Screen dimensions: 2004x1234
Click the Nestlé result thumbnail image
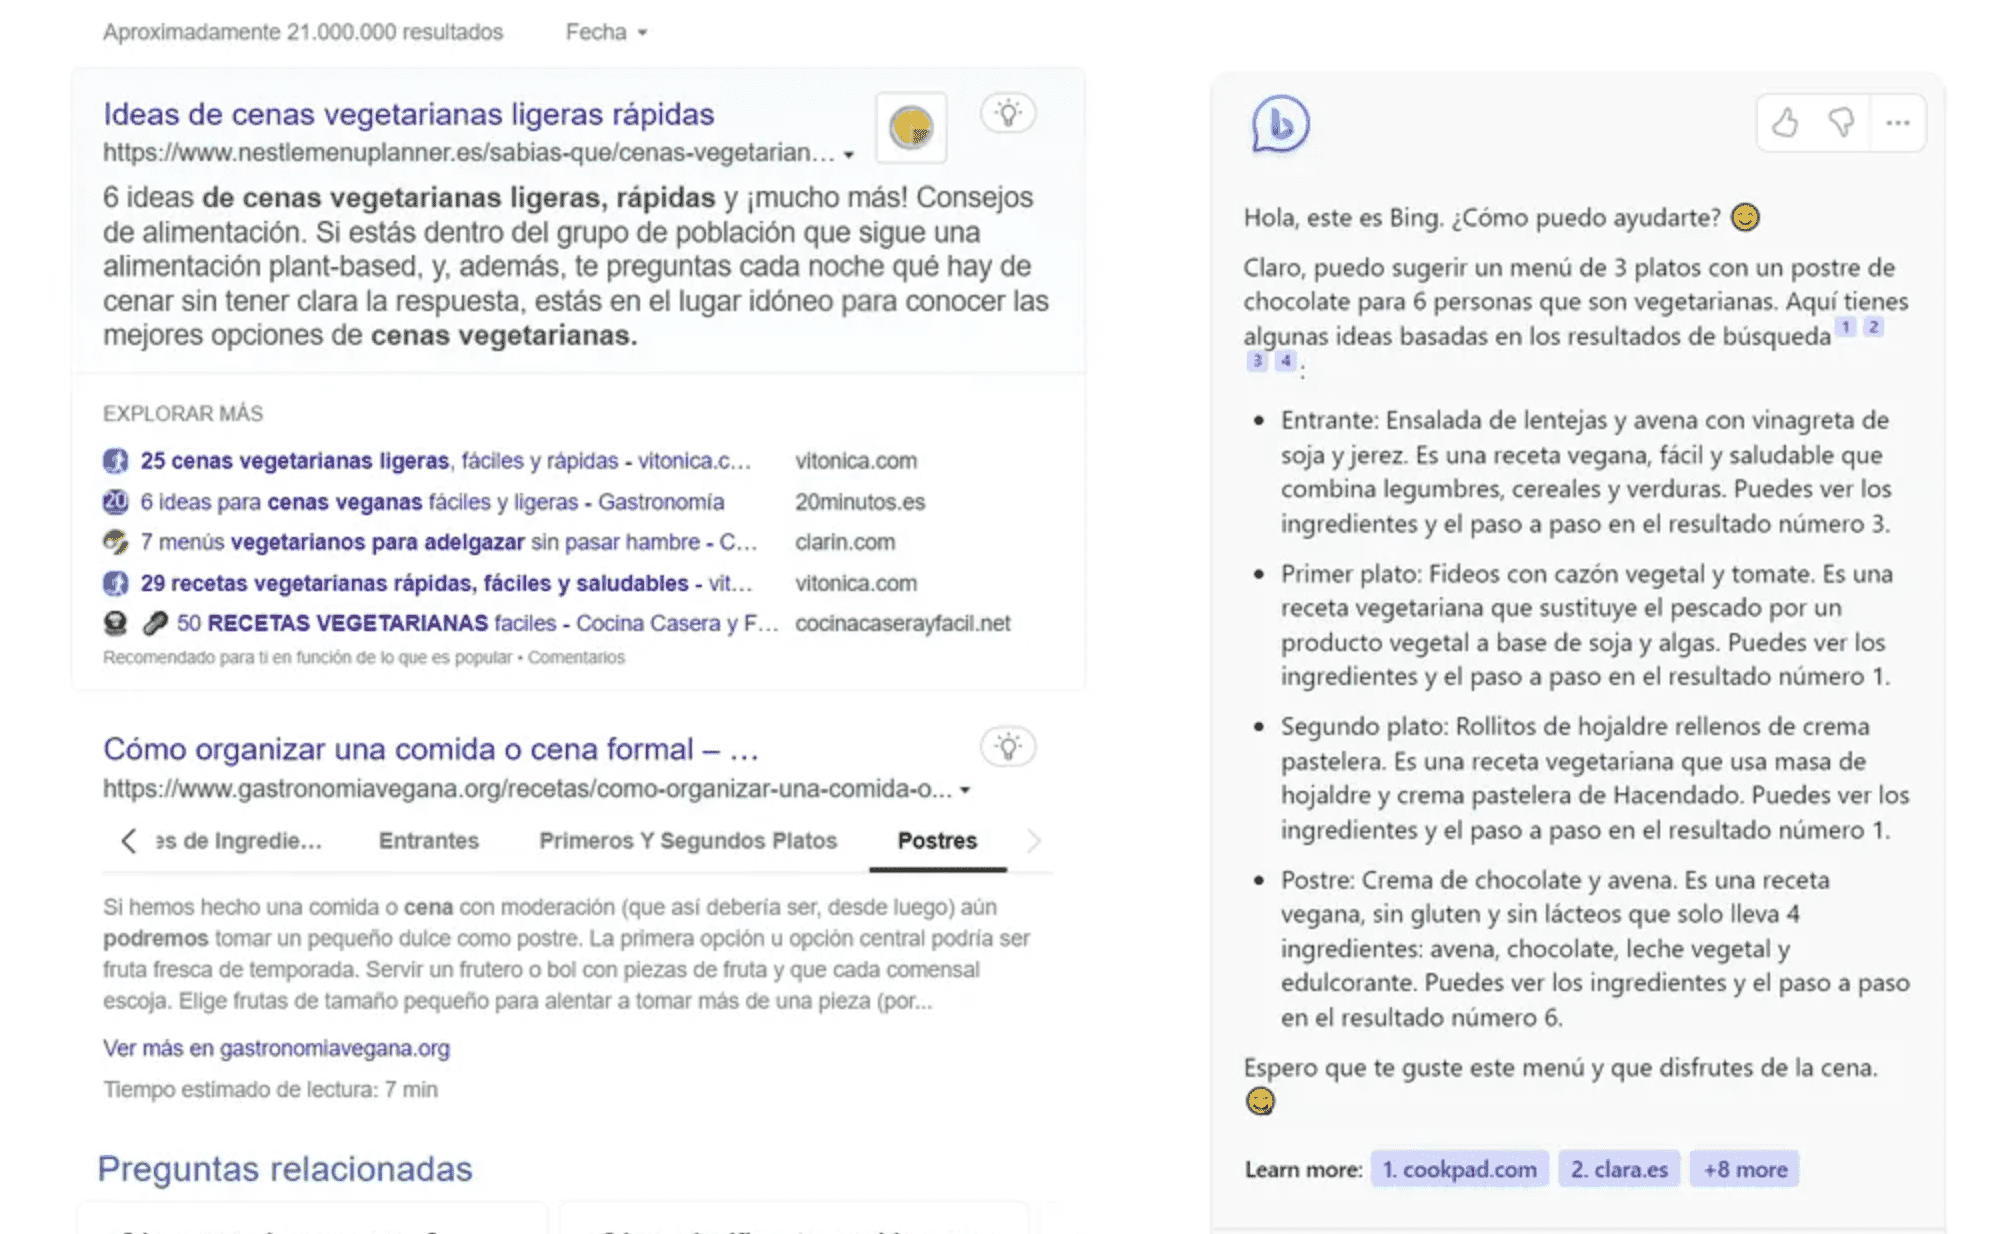pos(911,128)
